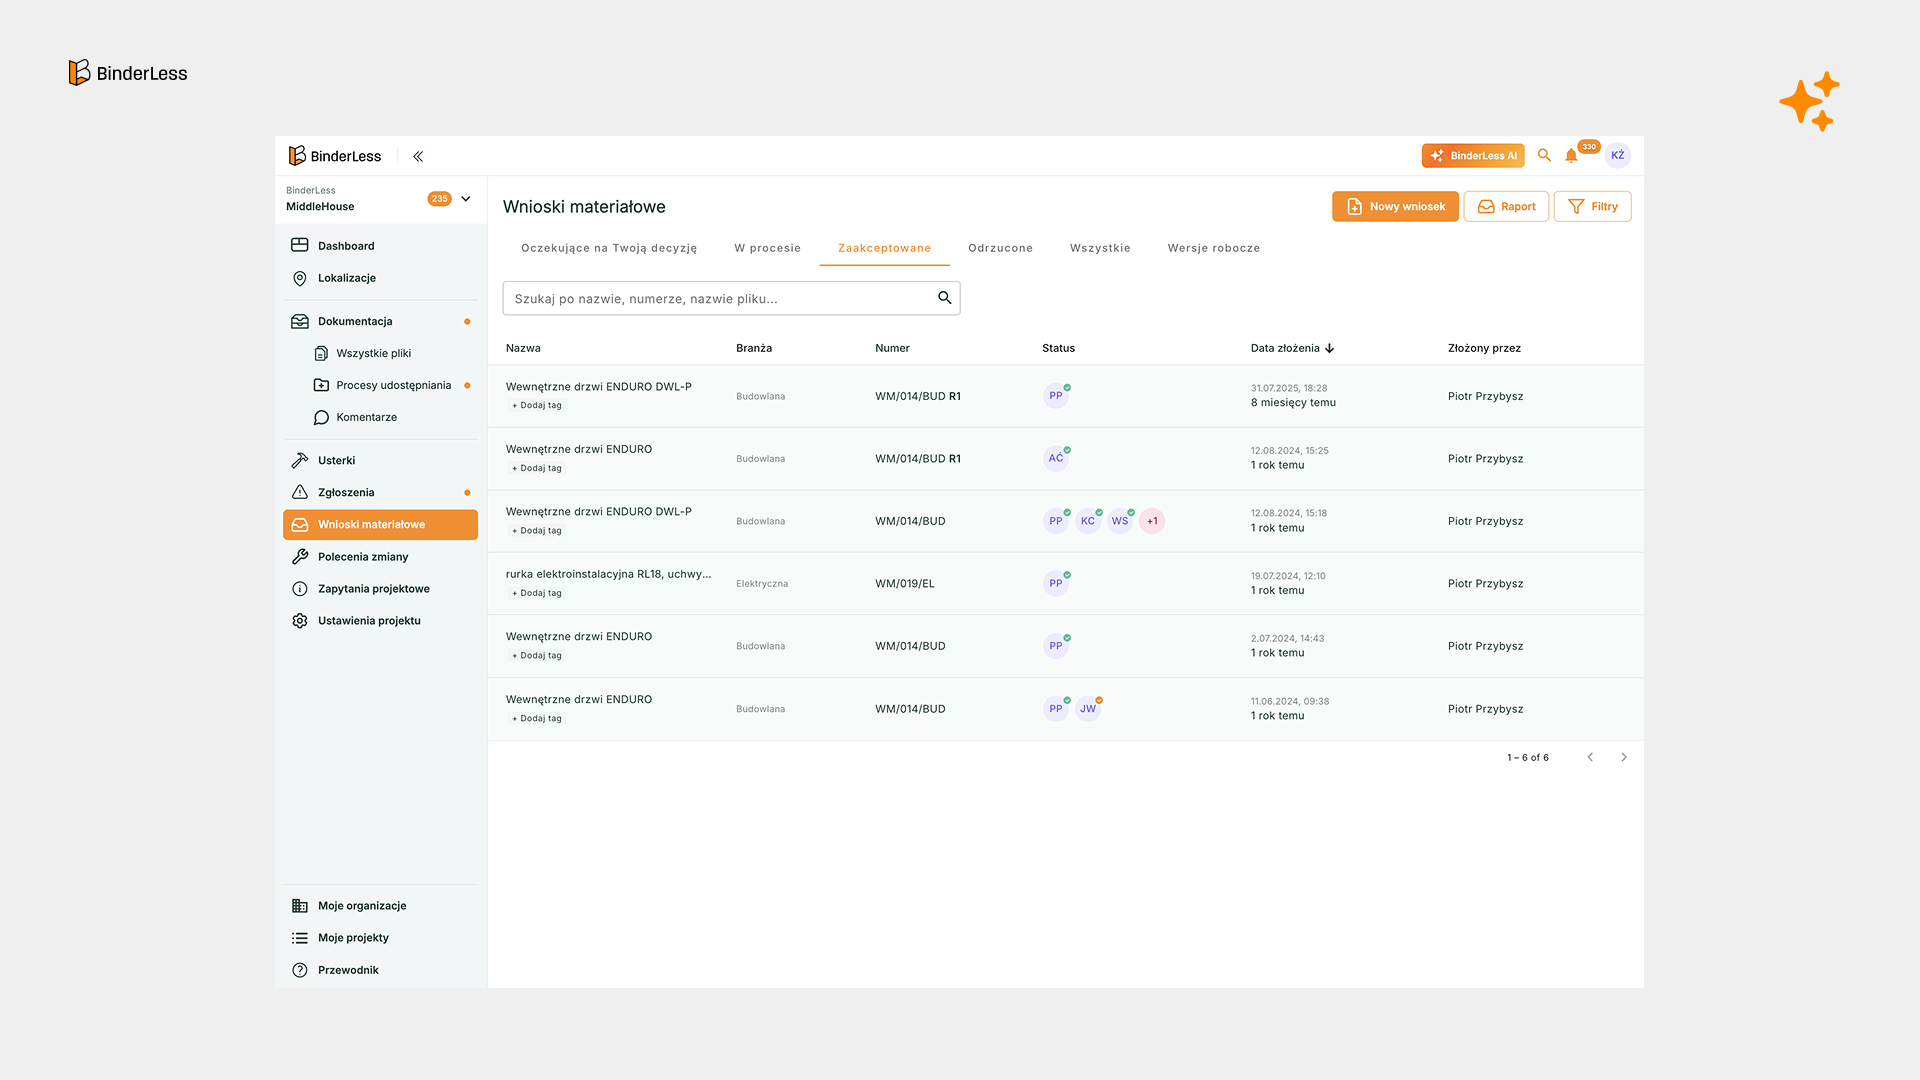Click the Raport button
The height and width of the screenshot is (1080, 1920).
(1506, 207)
